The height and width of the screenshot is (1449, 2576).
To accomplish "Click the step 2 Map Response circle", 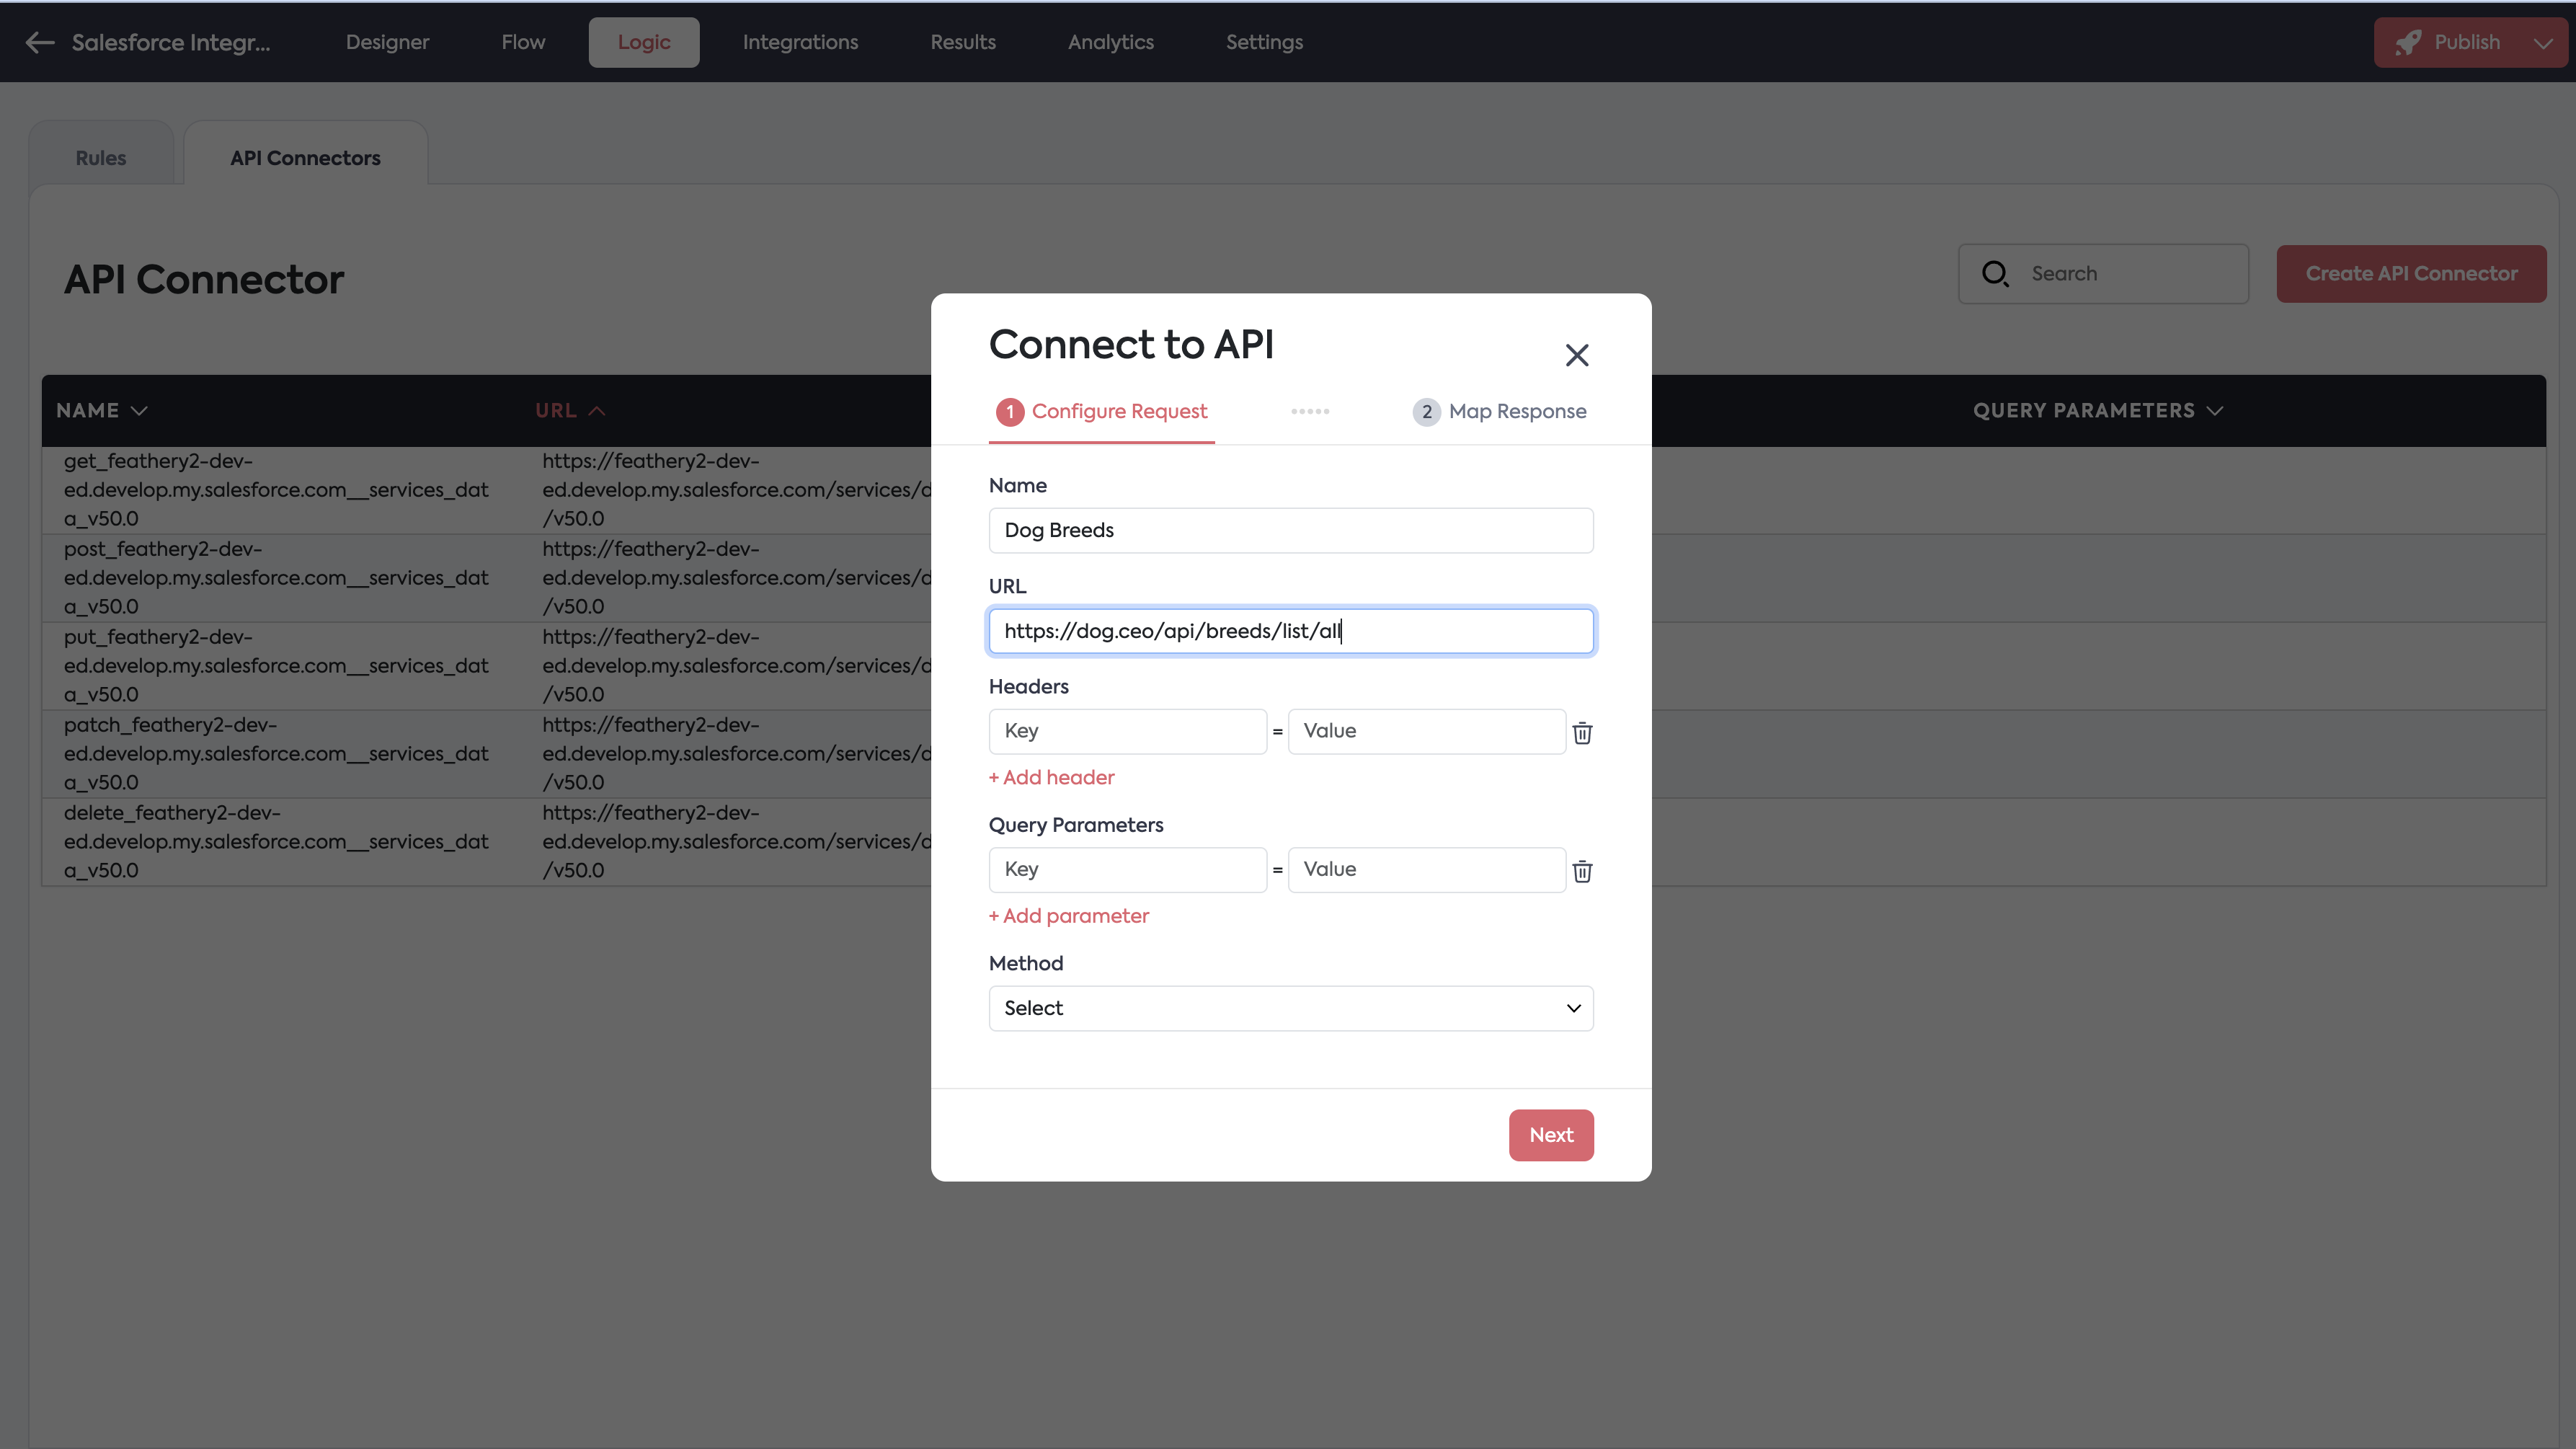I will (1426, 412).
